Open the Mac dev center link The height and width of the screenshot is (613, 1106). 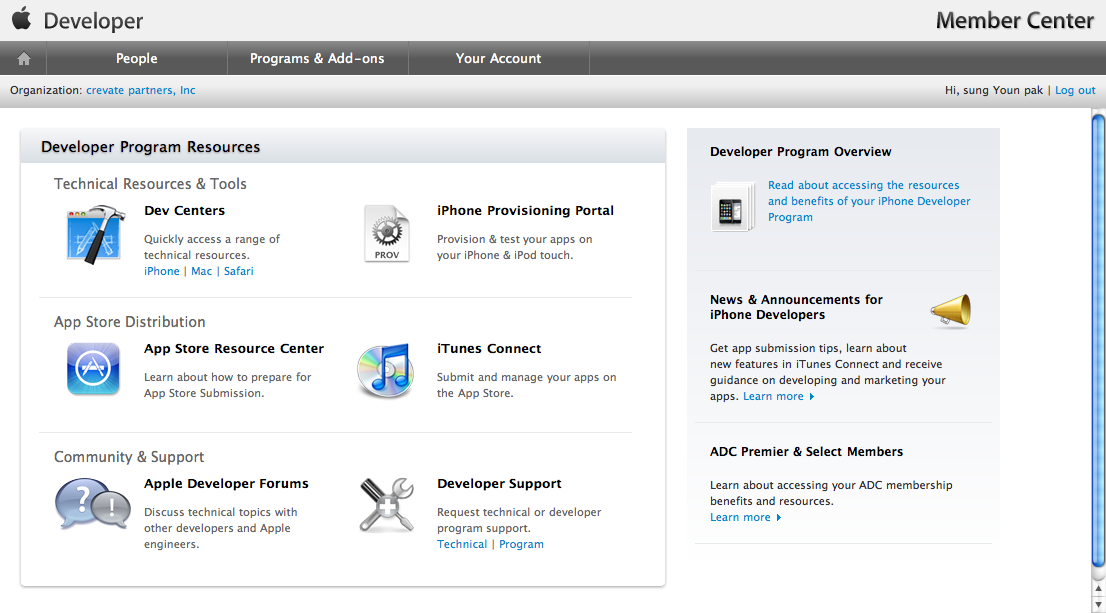pyautogui.click(x=201, y=271)
